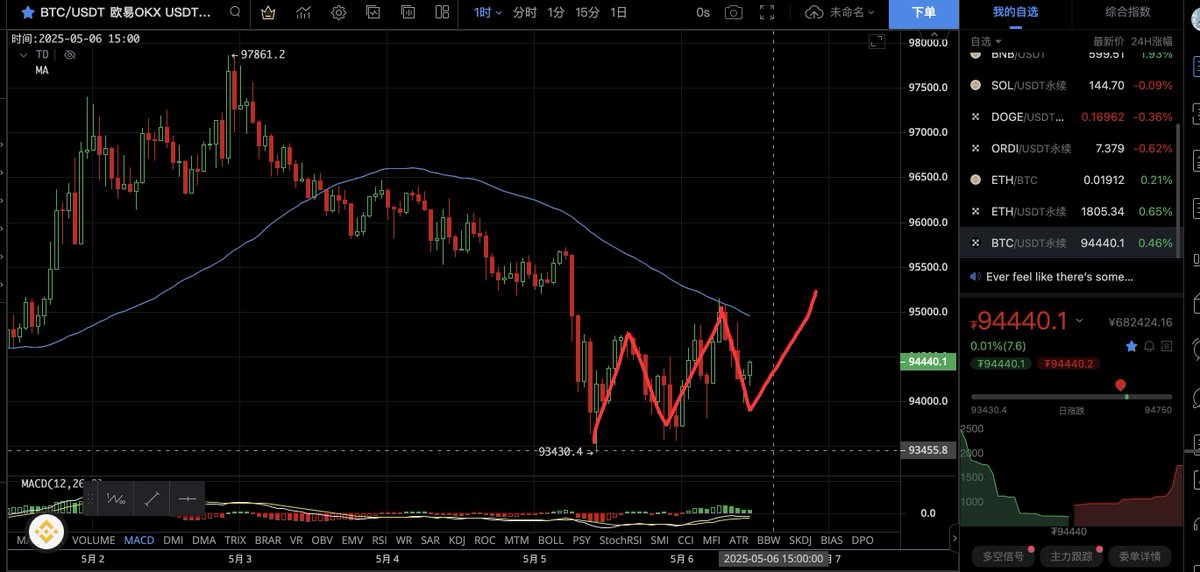The image size is (1200, 572).
Task: Select ETH/USDT永续 watchlist row
Action: click(x=1073, y=211)
